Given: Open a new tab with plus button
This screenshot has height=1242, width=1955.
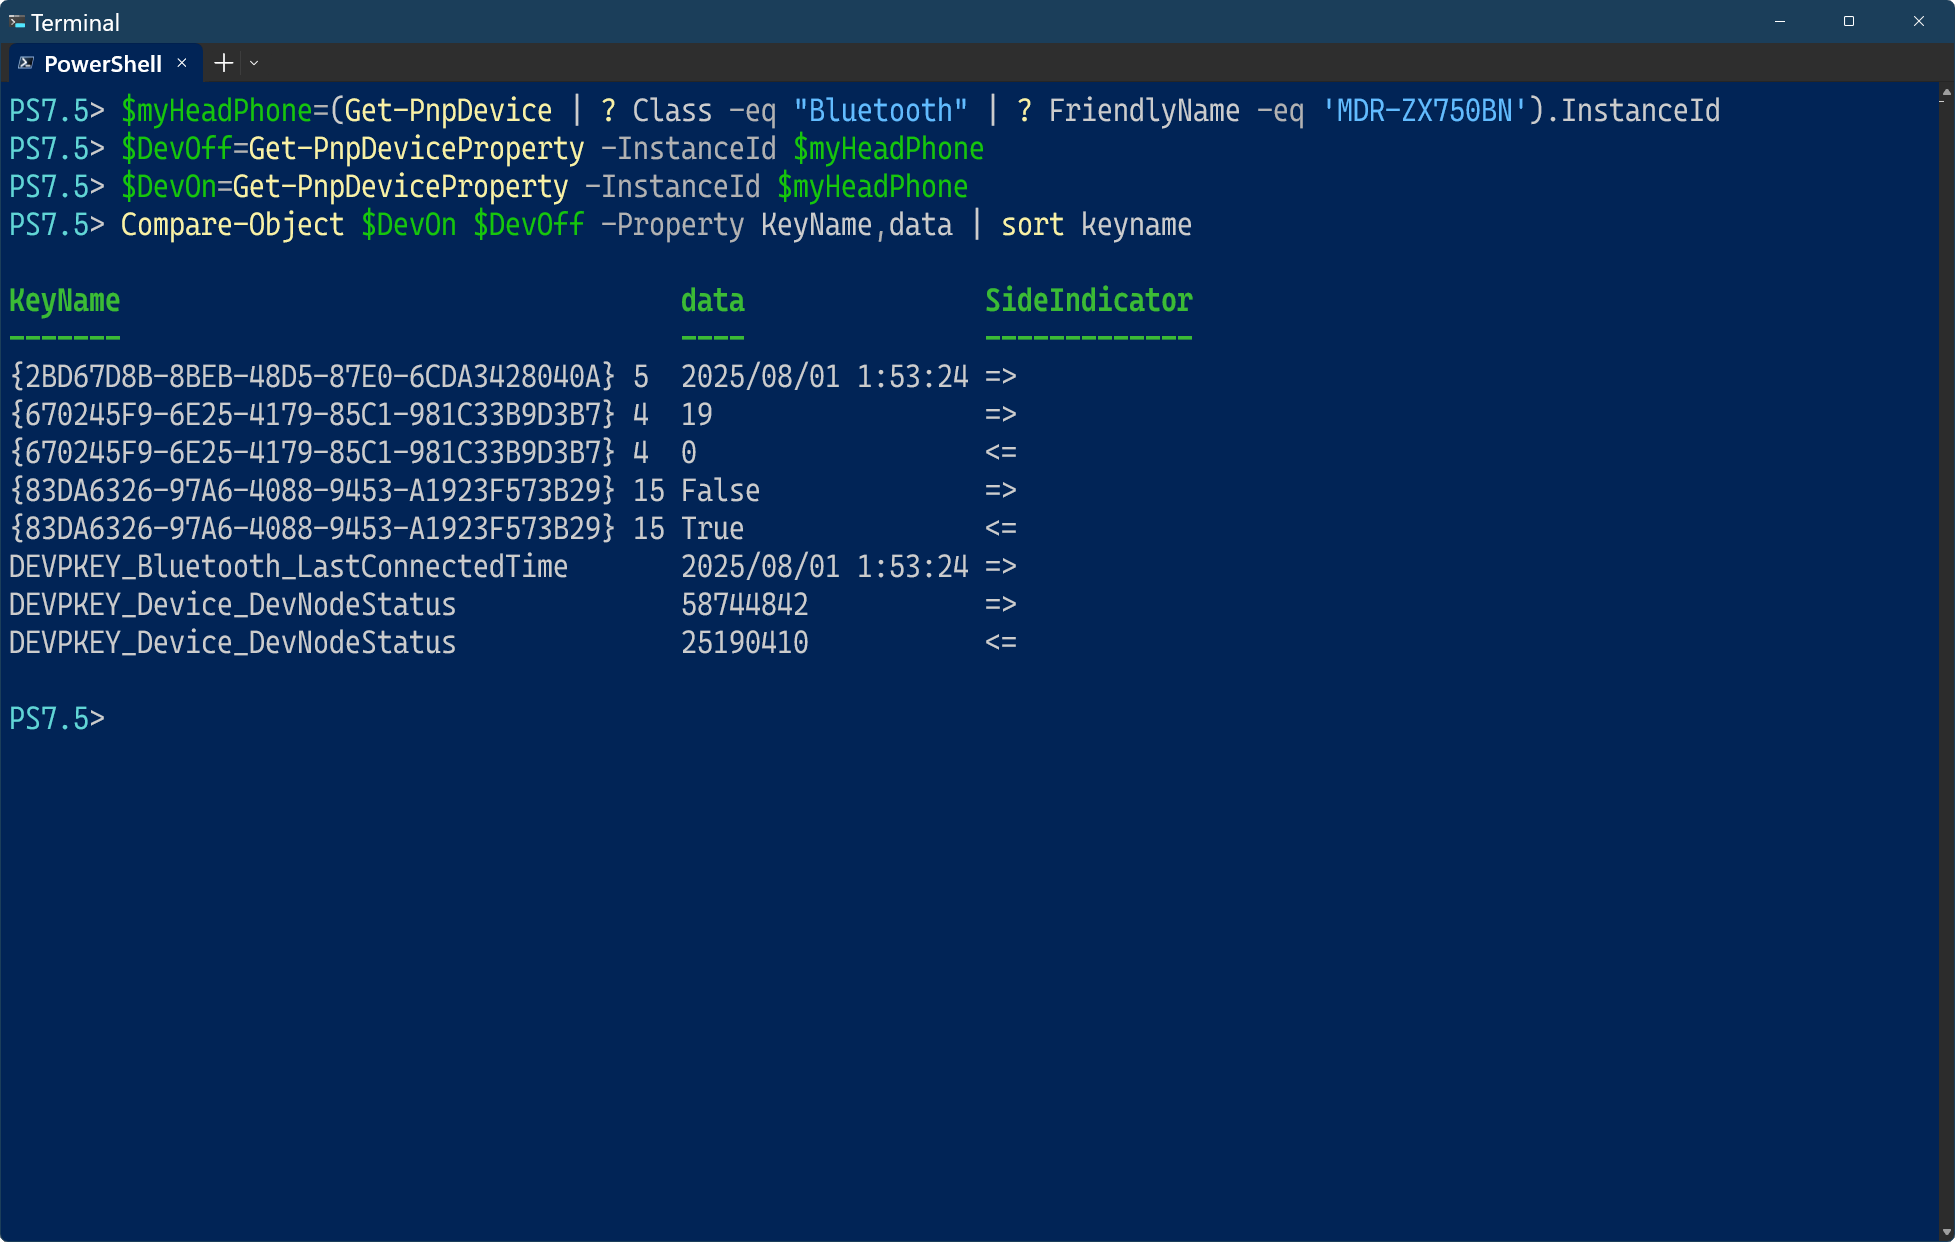Looking at the screenshot, I should [x=224, y=63].
